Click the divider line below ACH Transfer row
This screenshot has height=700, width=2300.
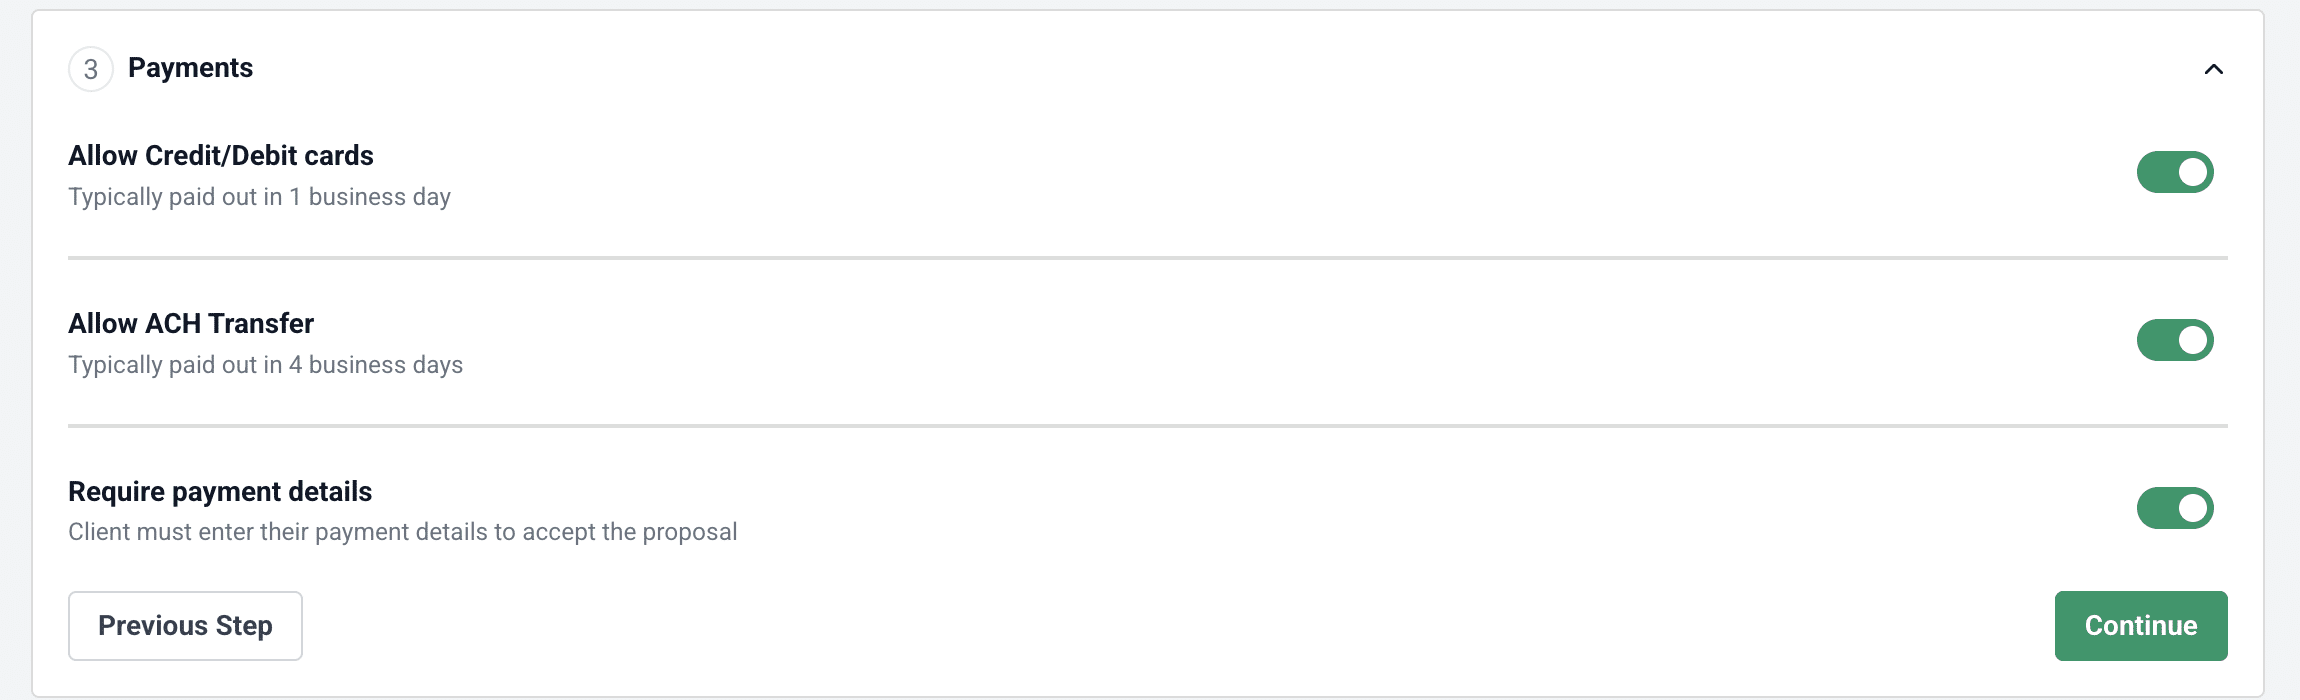(1147, 426)
